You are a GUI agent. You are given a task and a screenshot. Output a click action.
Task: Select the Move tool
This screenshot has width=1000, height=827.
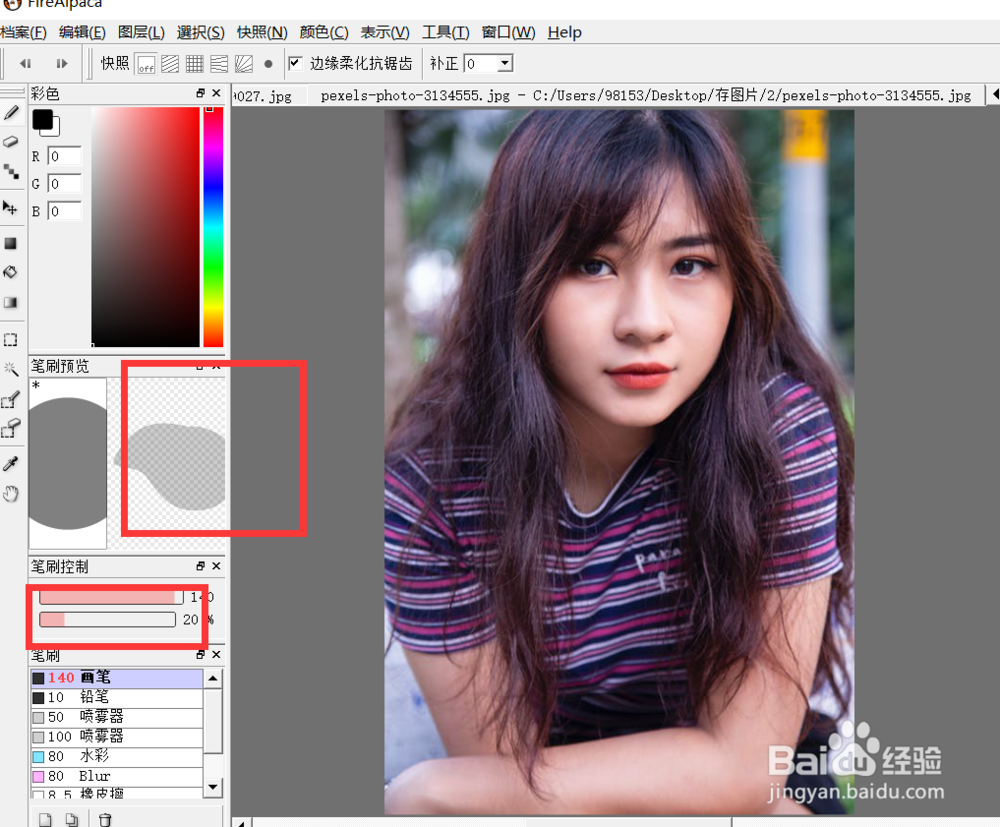tap(11, 208)
